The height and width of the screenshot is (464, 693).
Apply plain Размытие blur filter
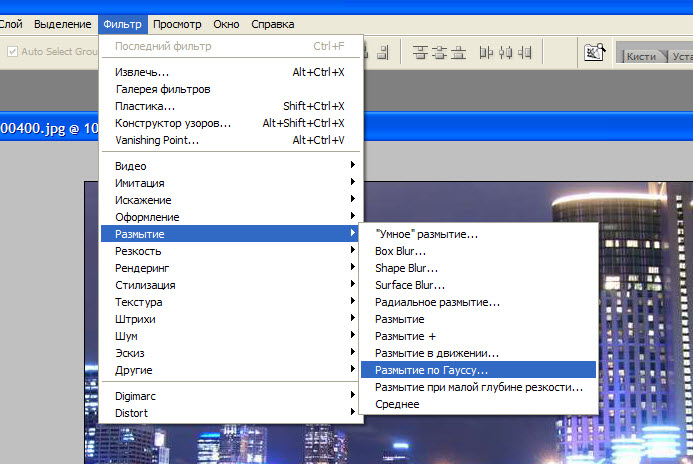point(478,319)
